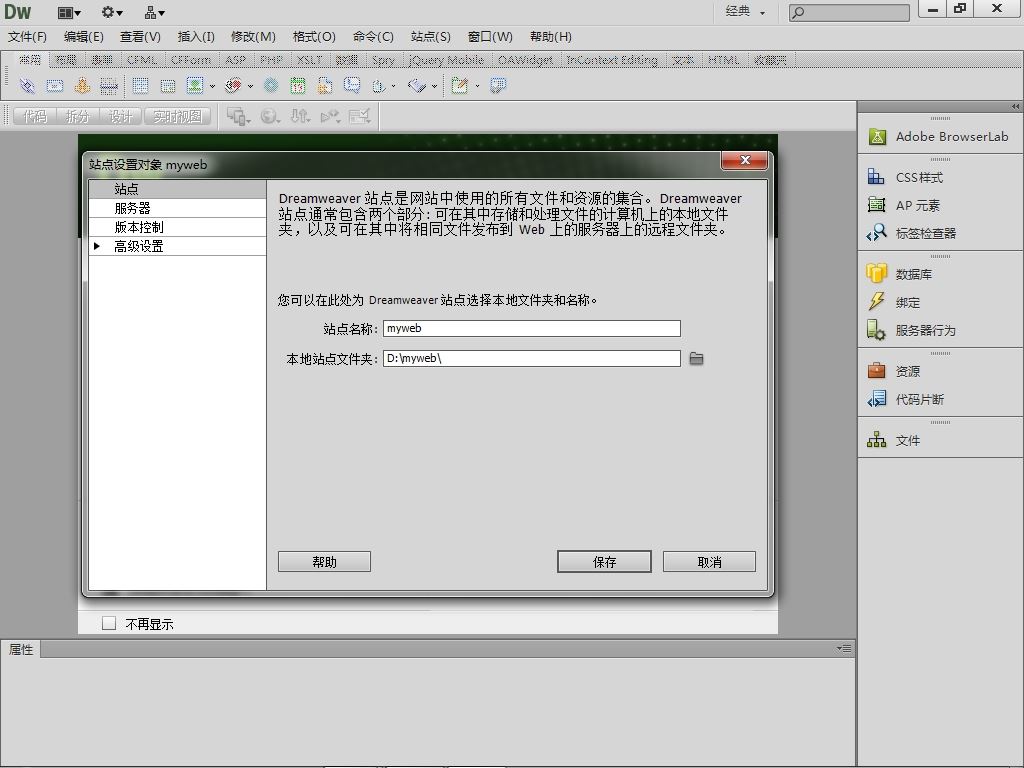Open the Layout dropdown in title bar
Image resolution: width=1024 pixels, height=768 pixels.
69,12
